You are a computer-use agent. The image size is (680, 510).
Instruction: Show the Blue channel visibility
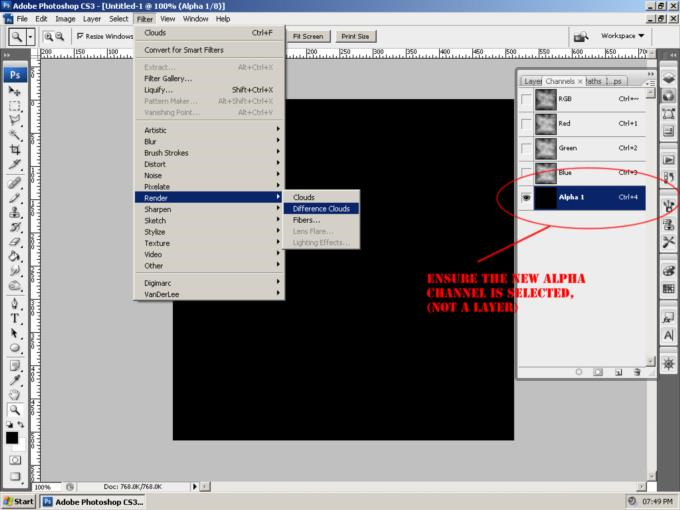click(x=526, y=172)
